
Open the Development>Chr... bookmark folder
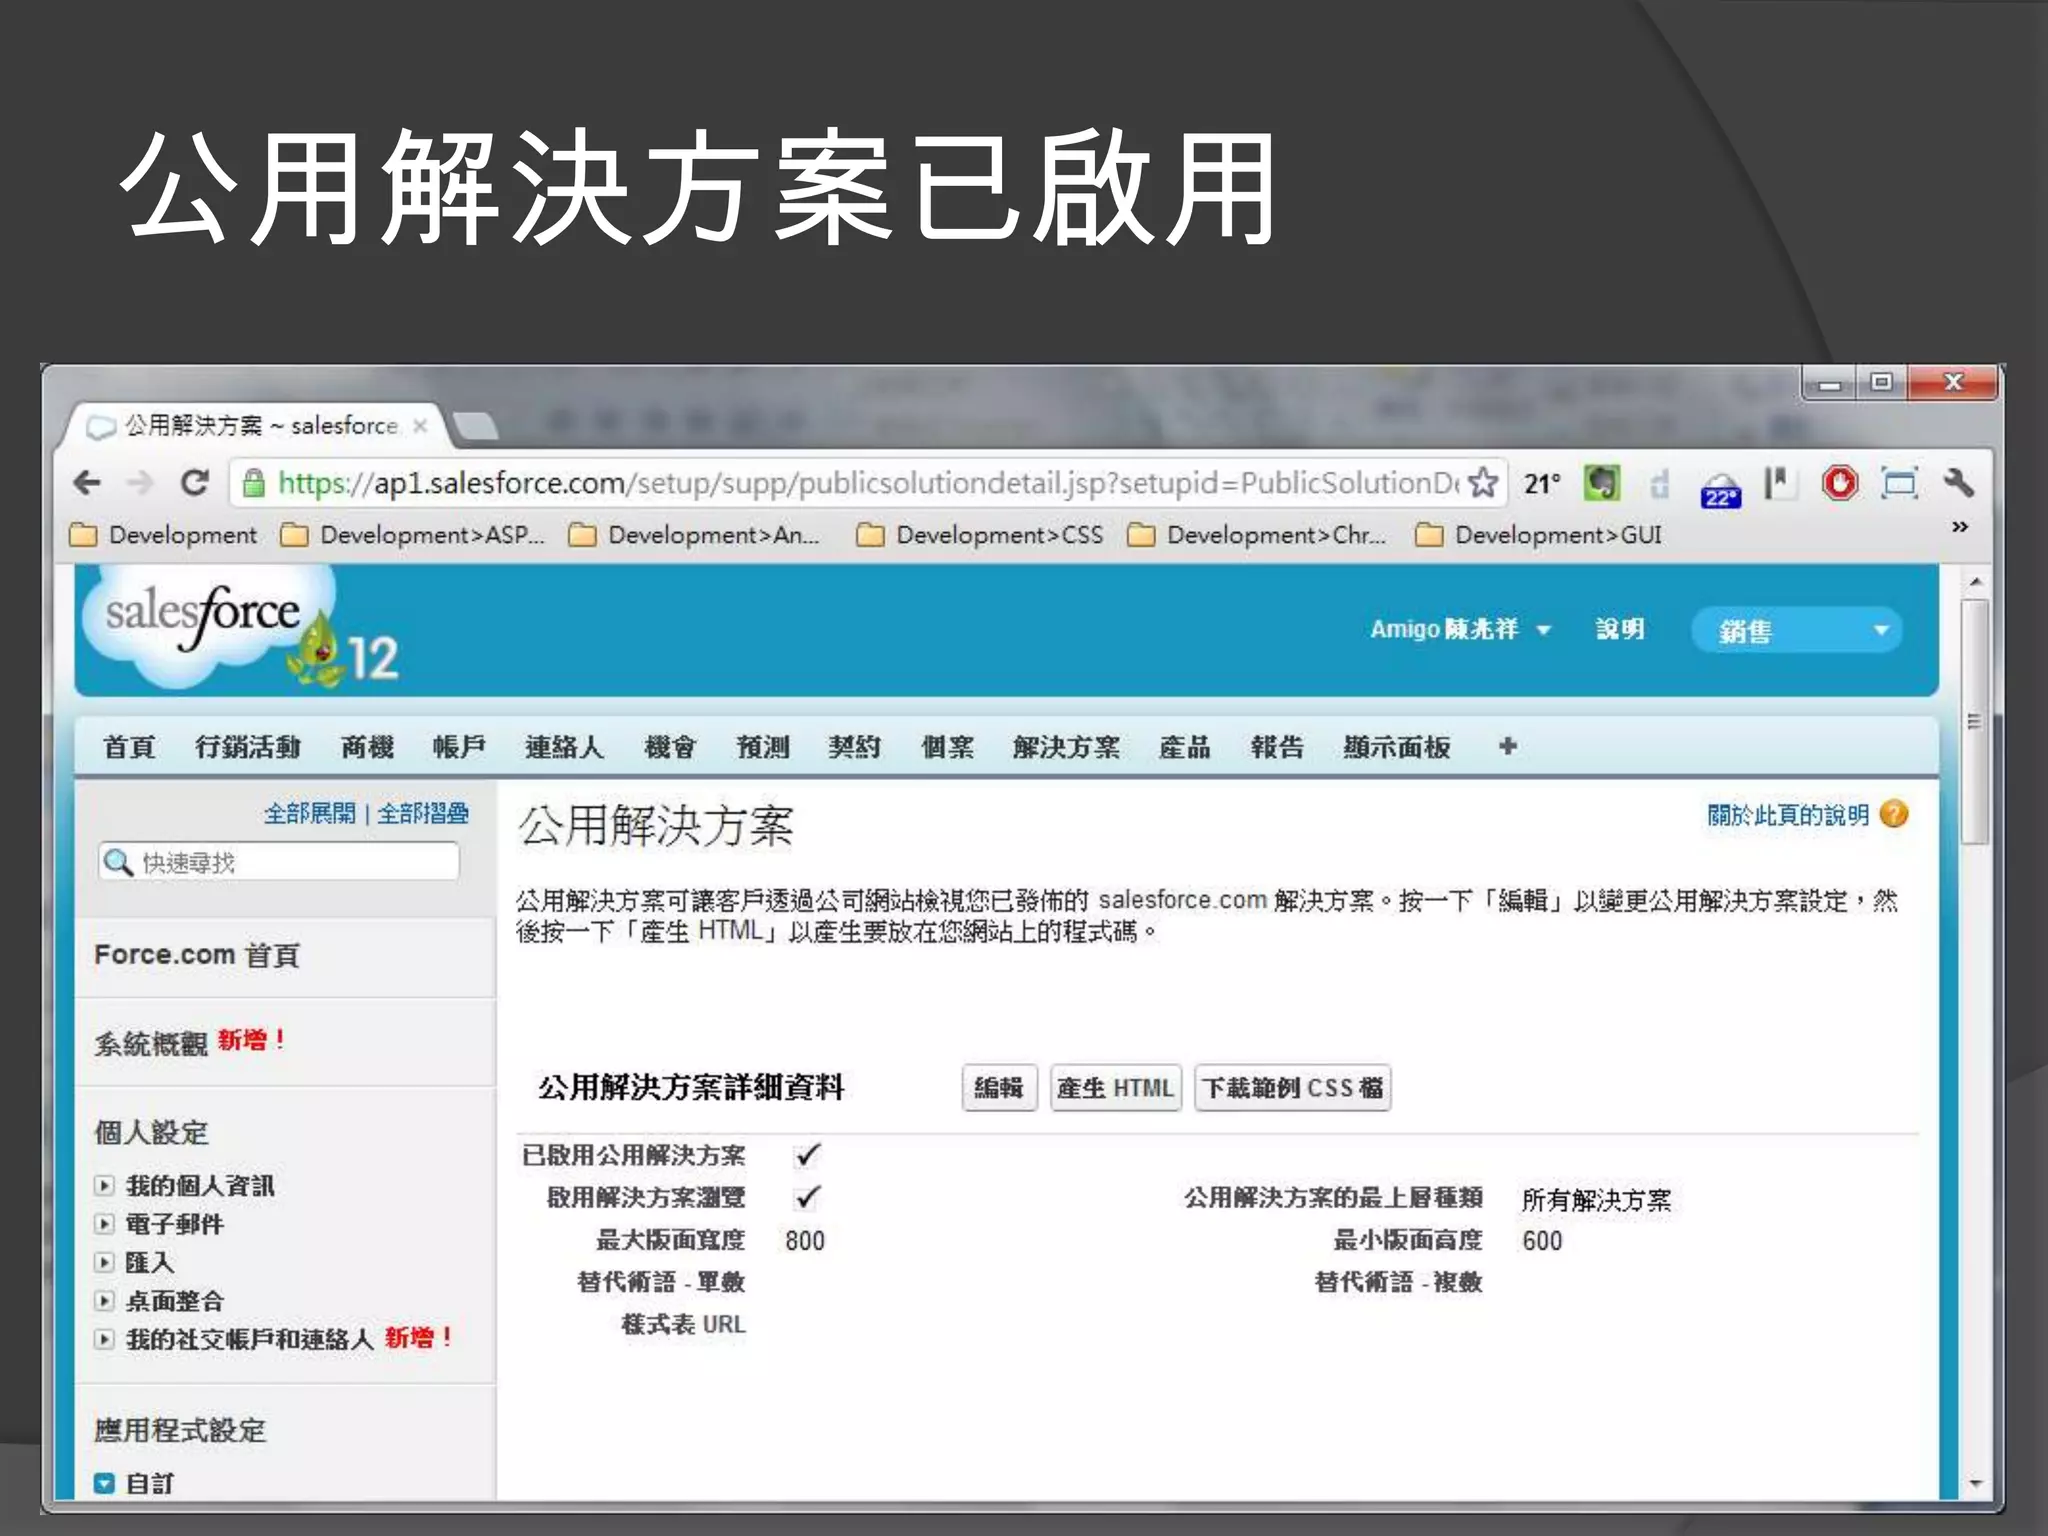tap(1257, 535)
